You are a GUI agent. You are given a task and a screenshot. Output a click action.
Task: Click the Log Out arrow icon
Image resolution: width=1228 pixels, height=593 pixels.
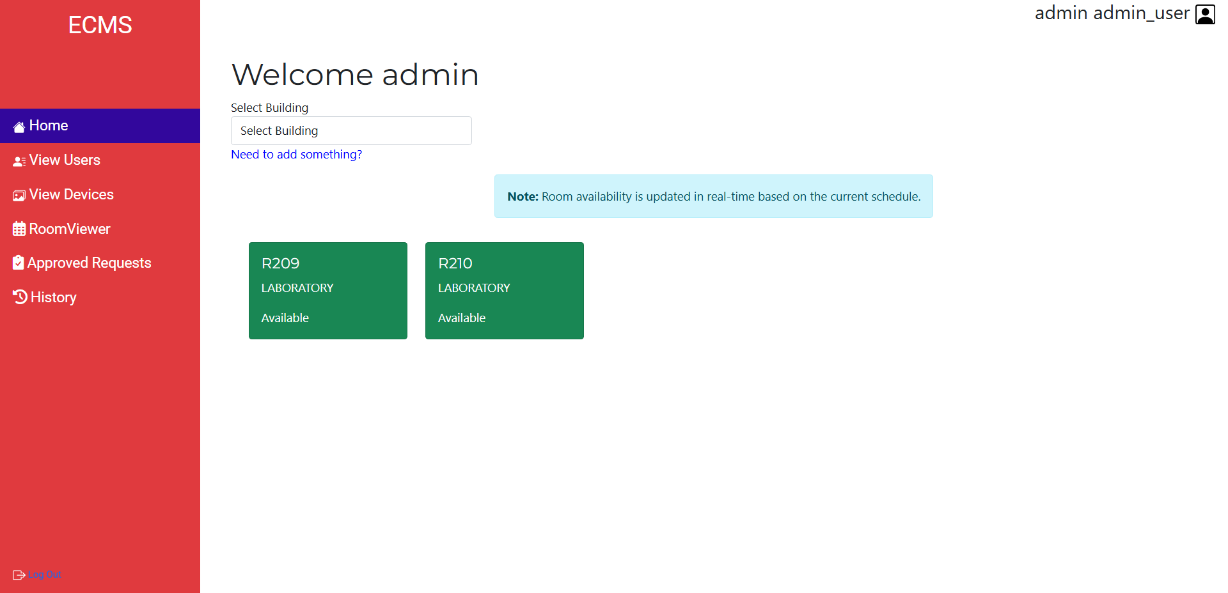(19, 575)
